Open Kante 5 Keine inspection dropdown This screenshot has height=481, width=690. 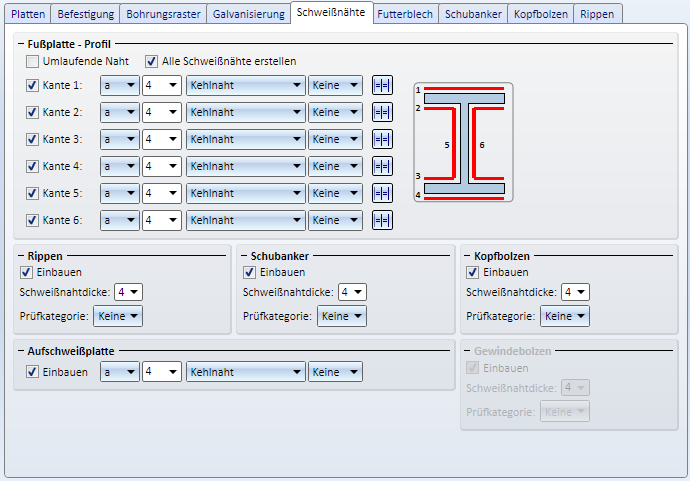click(335, 193)
